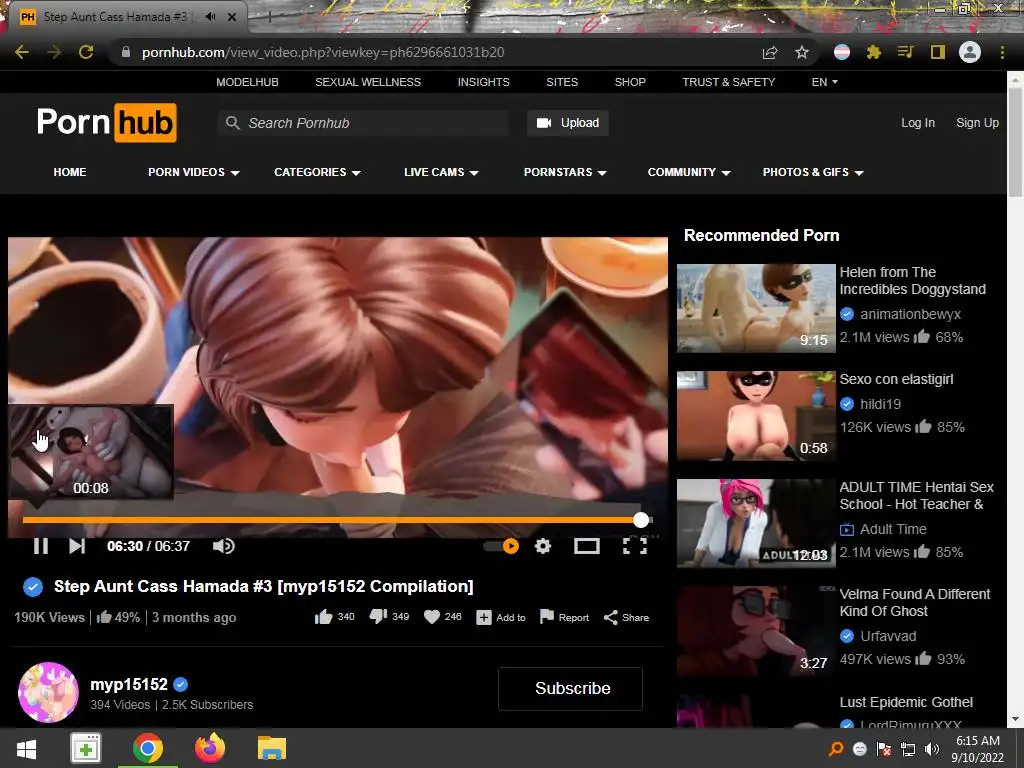
Task: Open File Explorer from the taskbar
Action: coord(272,748)
